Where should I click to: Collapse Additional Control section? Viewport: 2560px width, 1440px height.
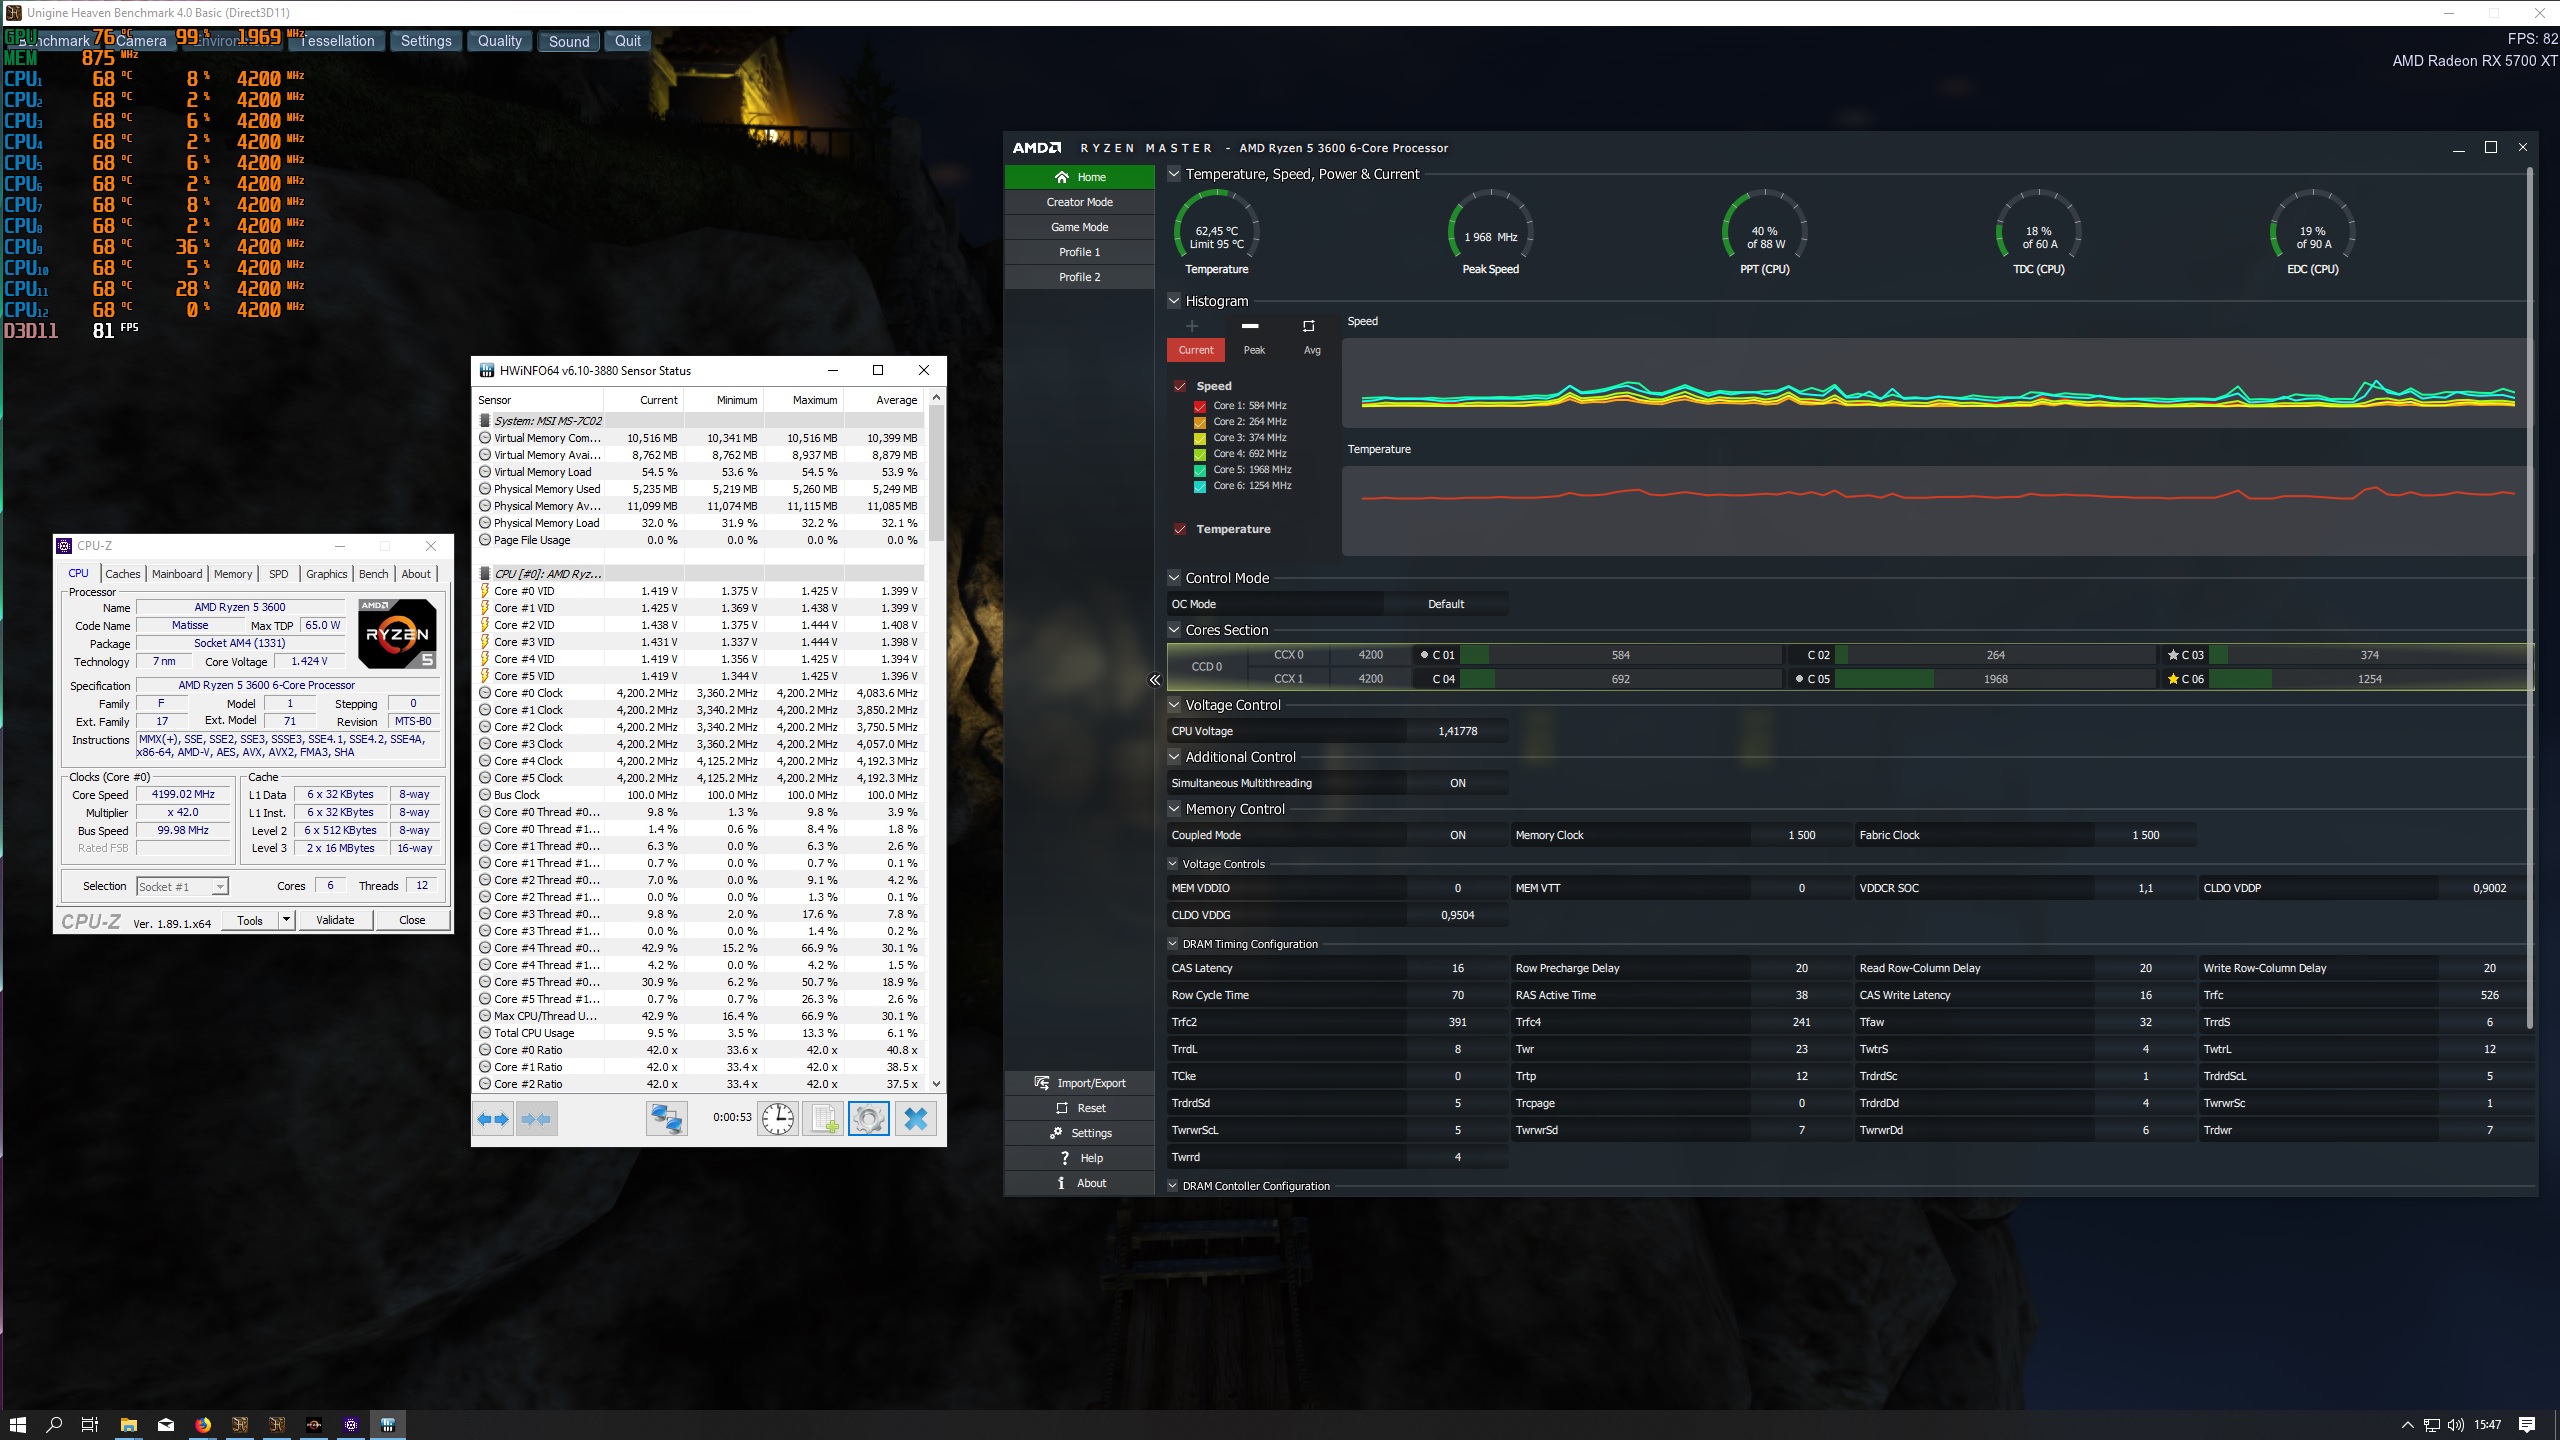tap(1174, 756)
